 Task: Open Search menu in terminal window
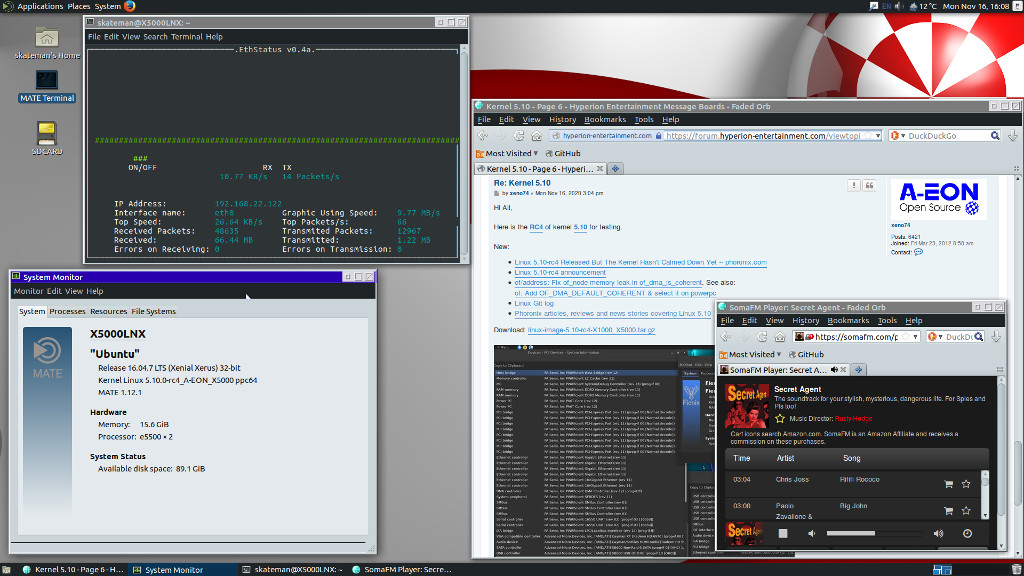155,37
